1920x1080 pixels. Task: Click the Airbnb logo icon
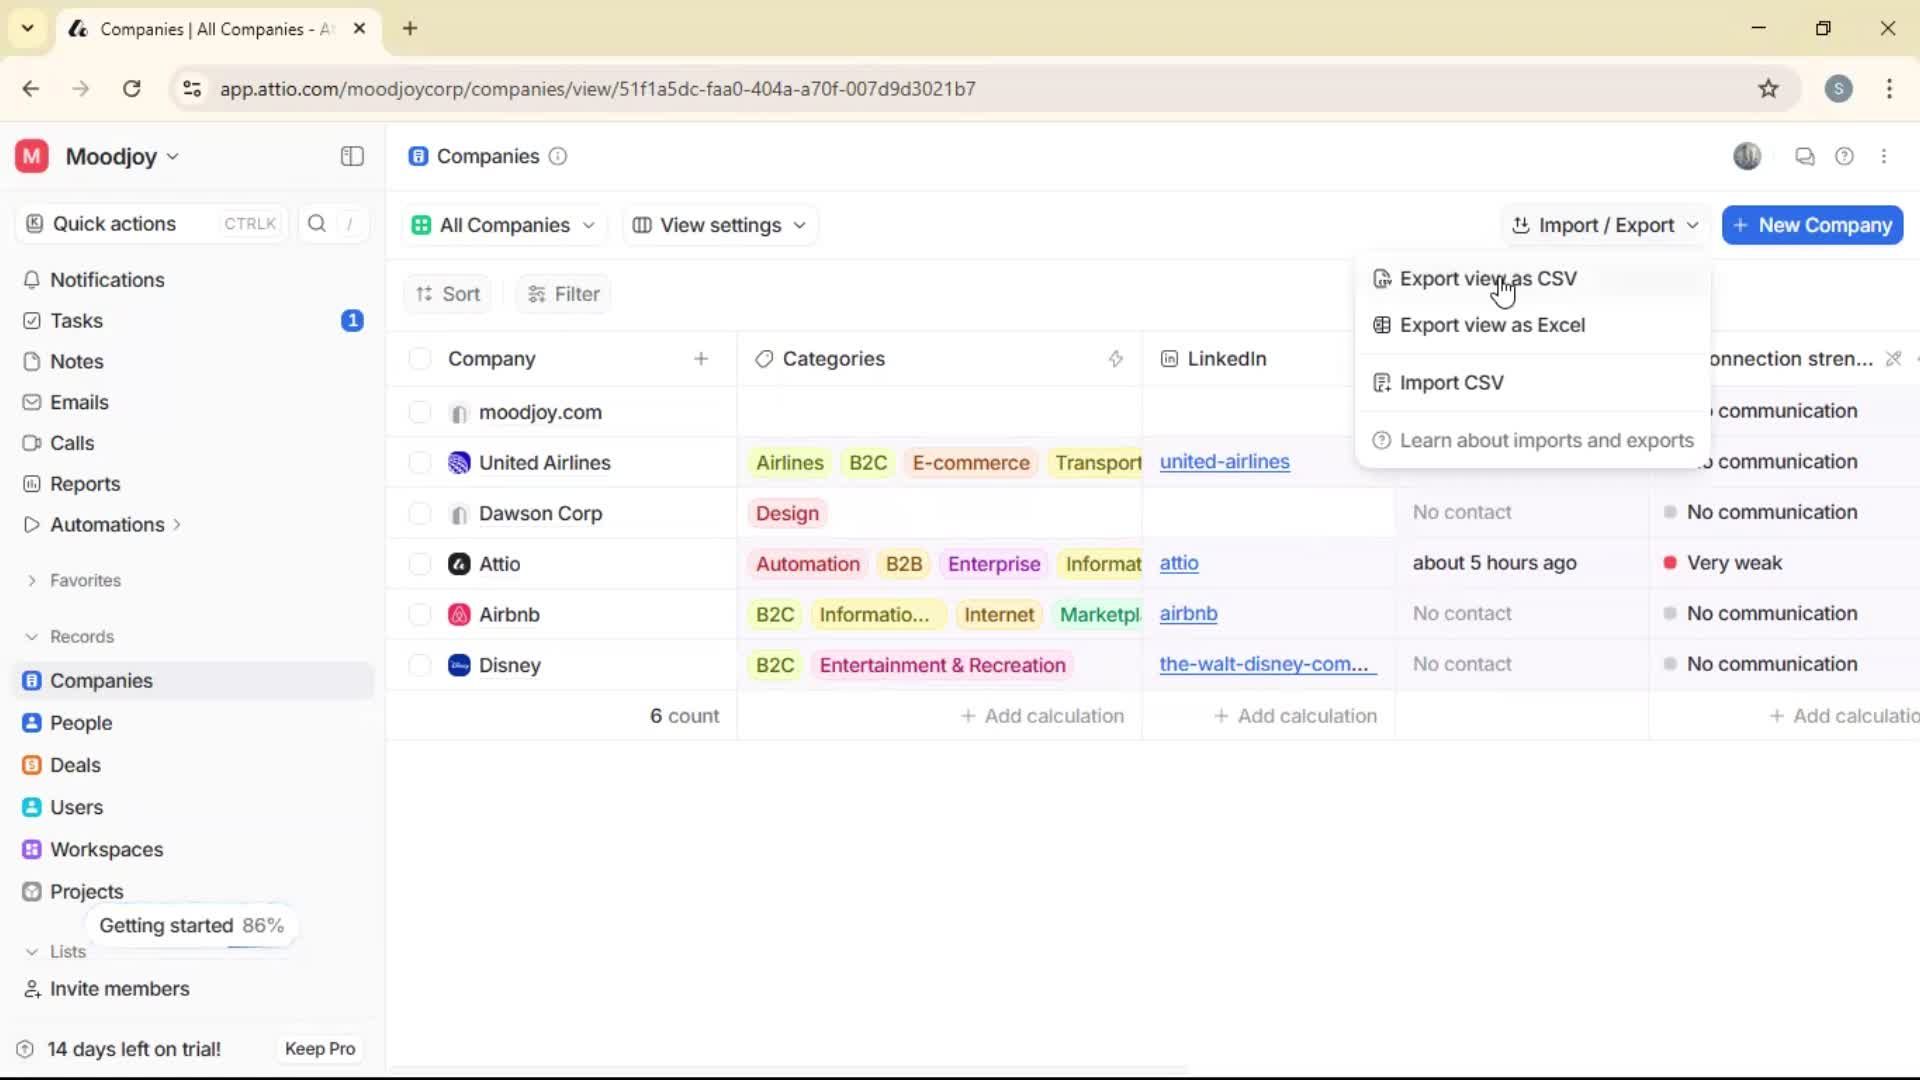click(x=459, y=615)
